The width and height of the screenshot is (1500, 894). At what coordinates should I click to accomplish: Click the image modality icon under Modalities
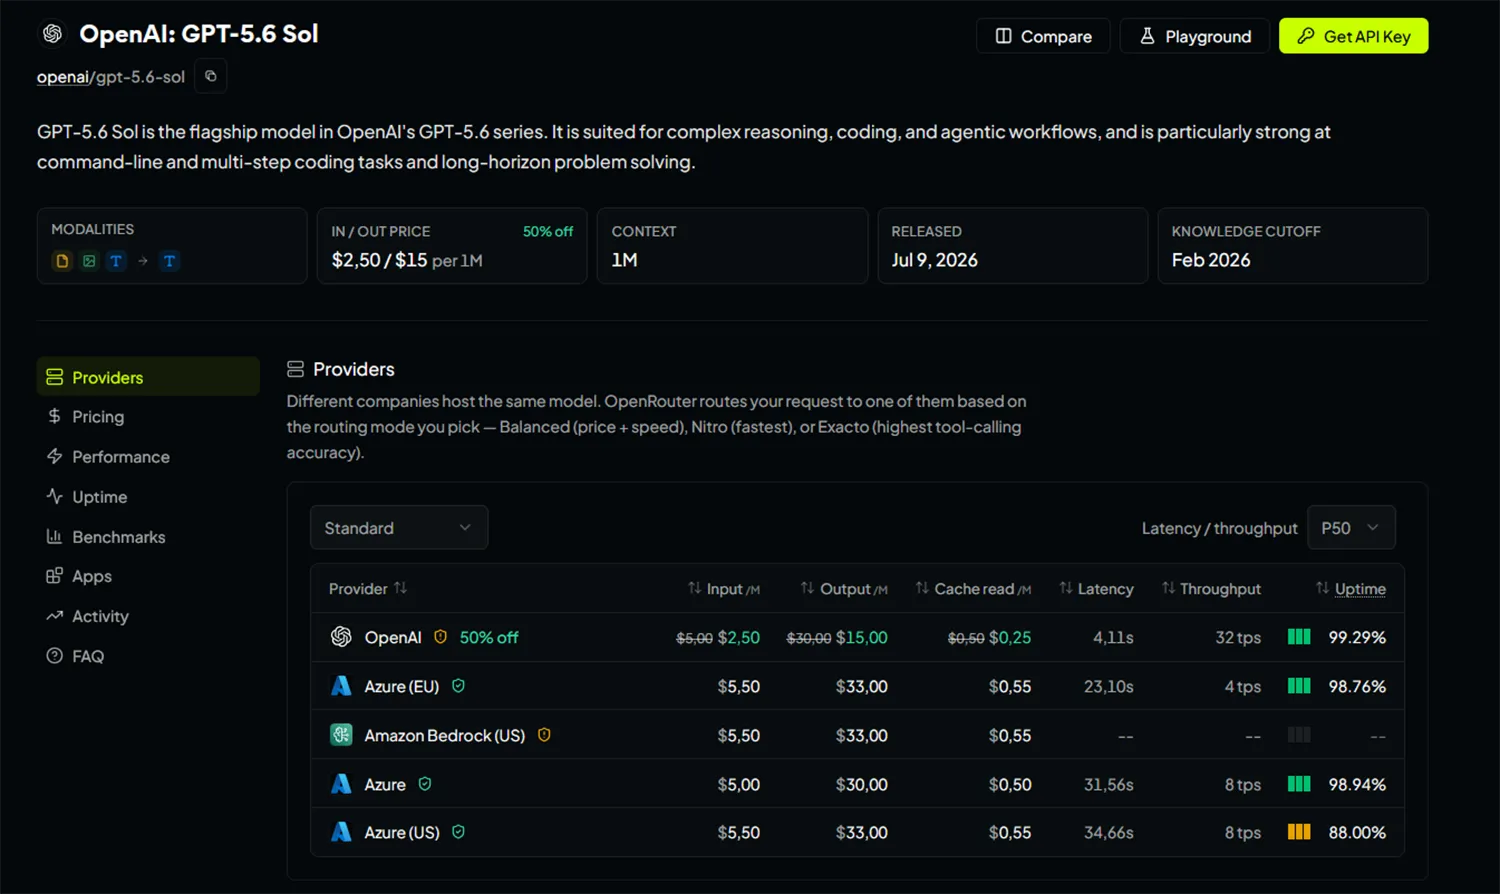click(x=89, y=261)
